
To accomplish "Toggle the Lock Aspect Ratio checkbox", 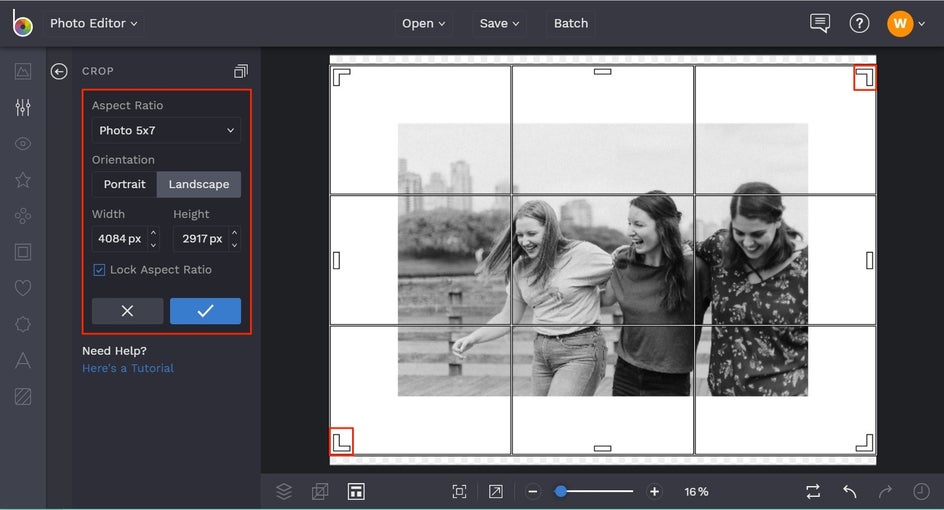I will 99,270.
